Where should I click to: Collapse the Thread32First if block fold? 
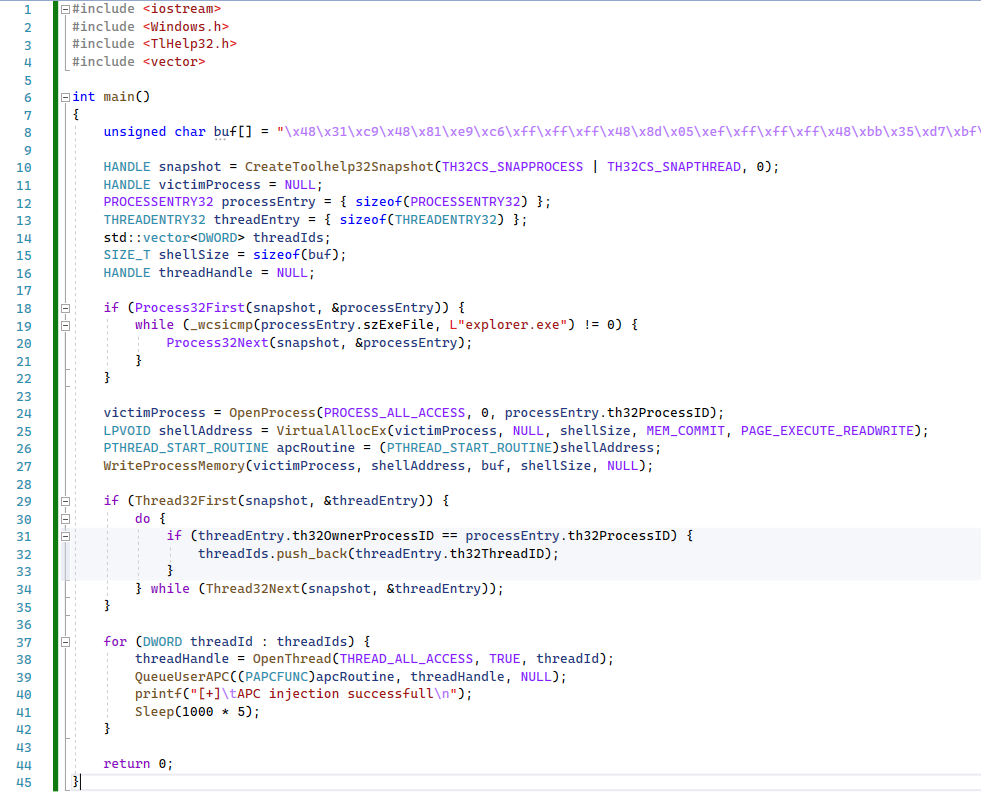[65, 501]
